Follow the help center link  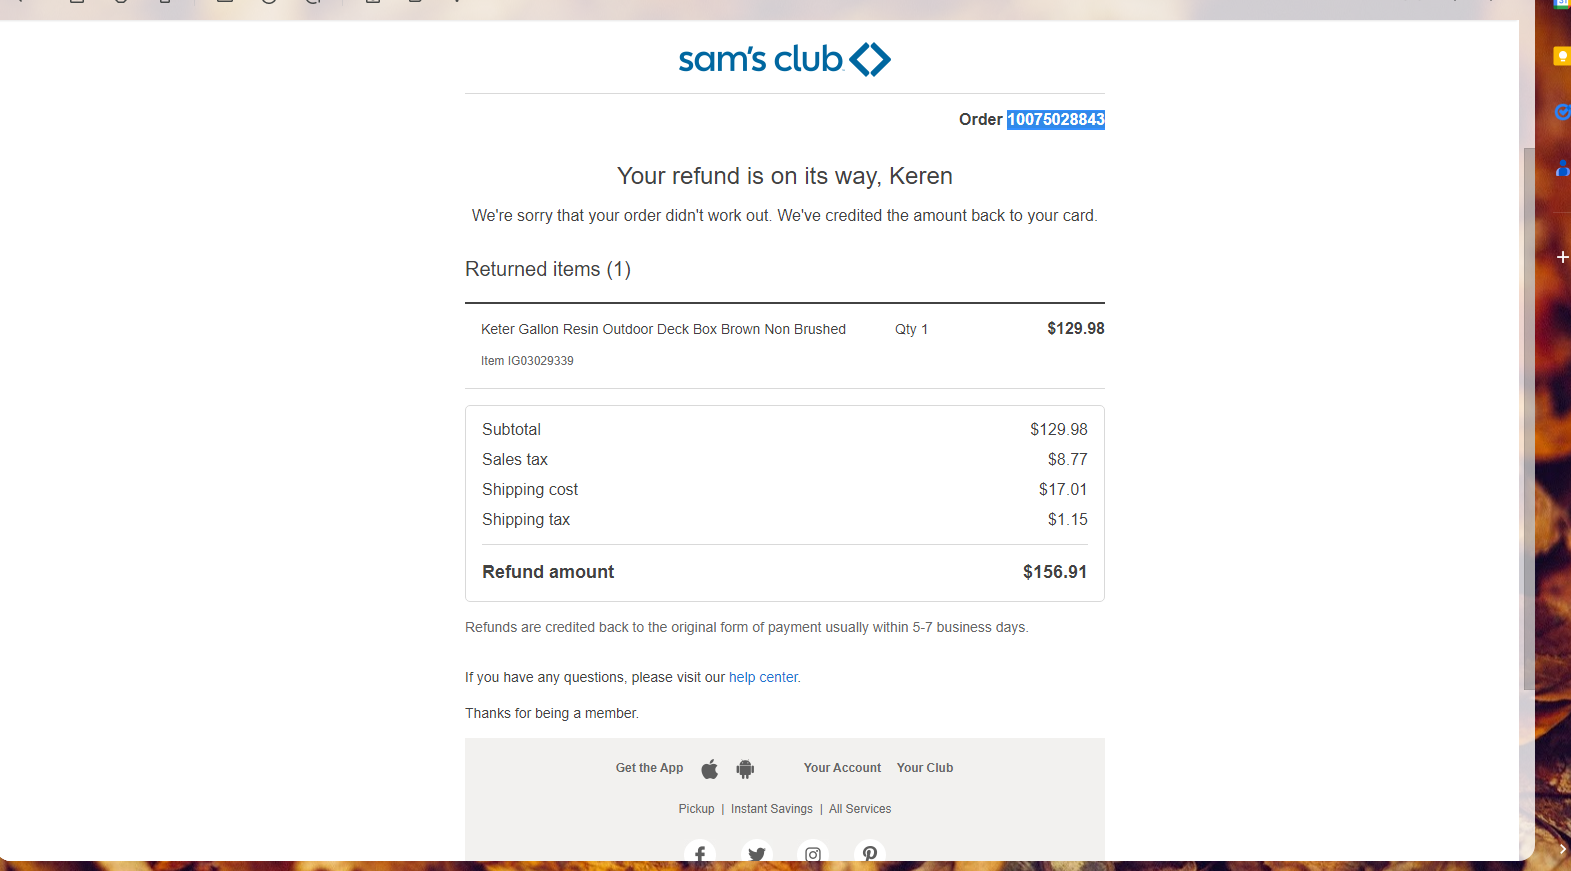pyautogui.click(x=763, y=677)
